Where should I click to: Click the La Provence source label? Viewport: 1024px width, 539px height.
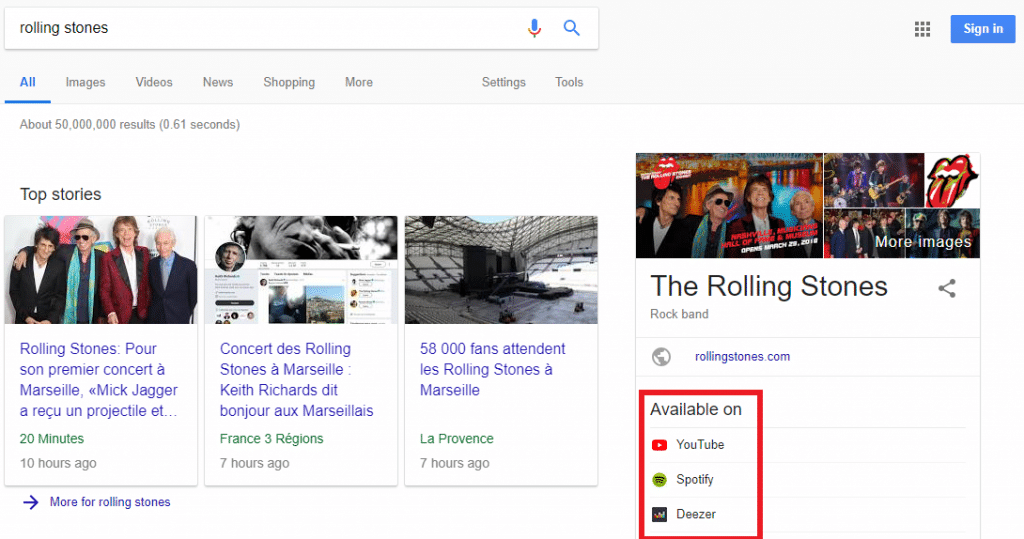point(456,438)
